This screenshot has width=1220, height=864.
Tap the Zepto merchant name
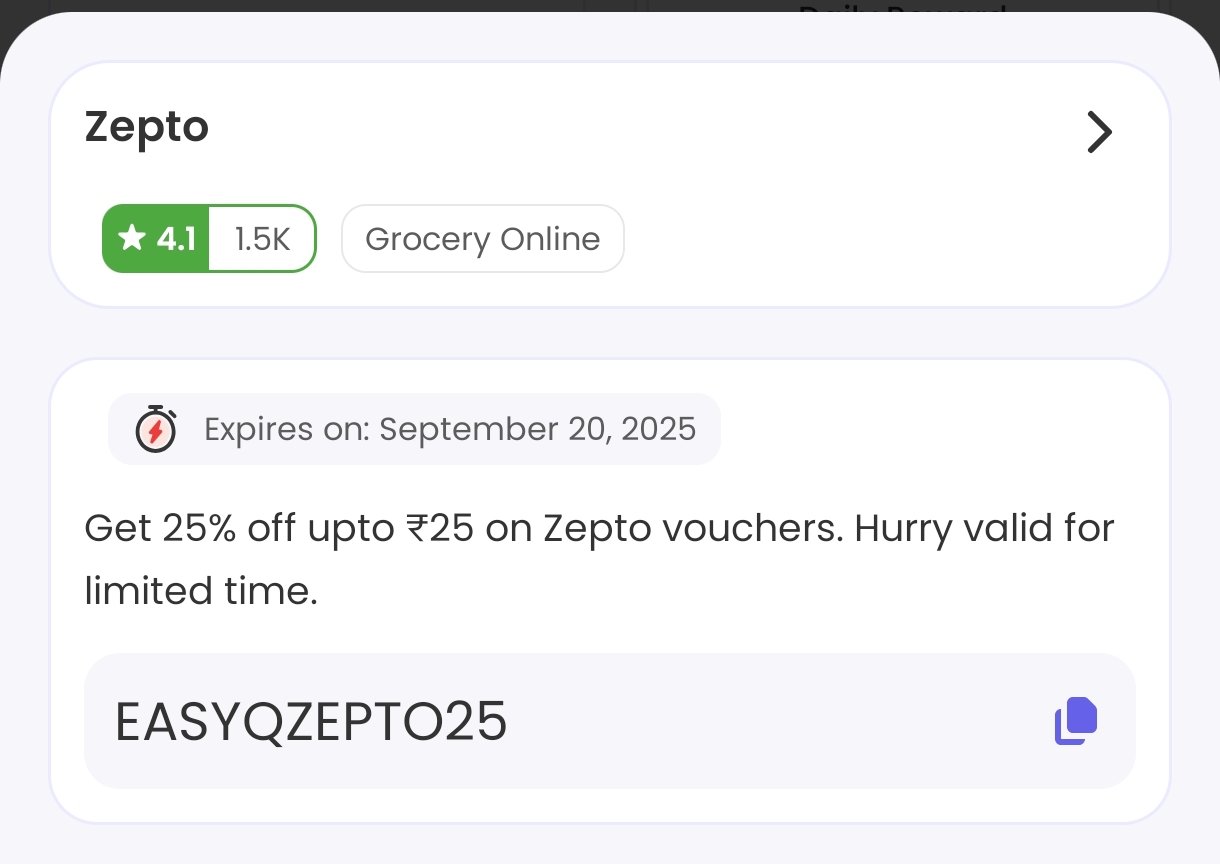tap(147, 127)
